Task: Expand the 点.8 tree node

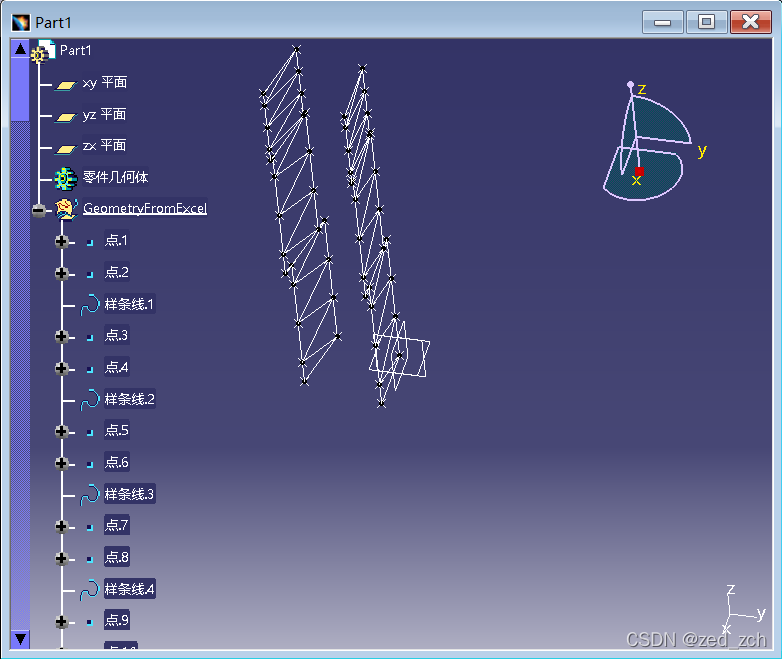Action: (x=62, y=558)
